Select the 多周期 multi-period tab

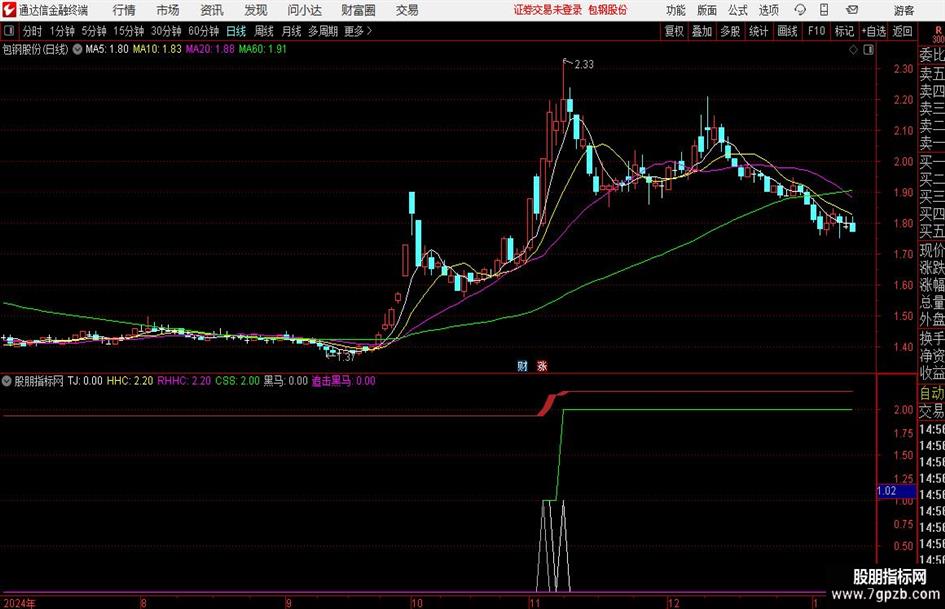point(323,31)
